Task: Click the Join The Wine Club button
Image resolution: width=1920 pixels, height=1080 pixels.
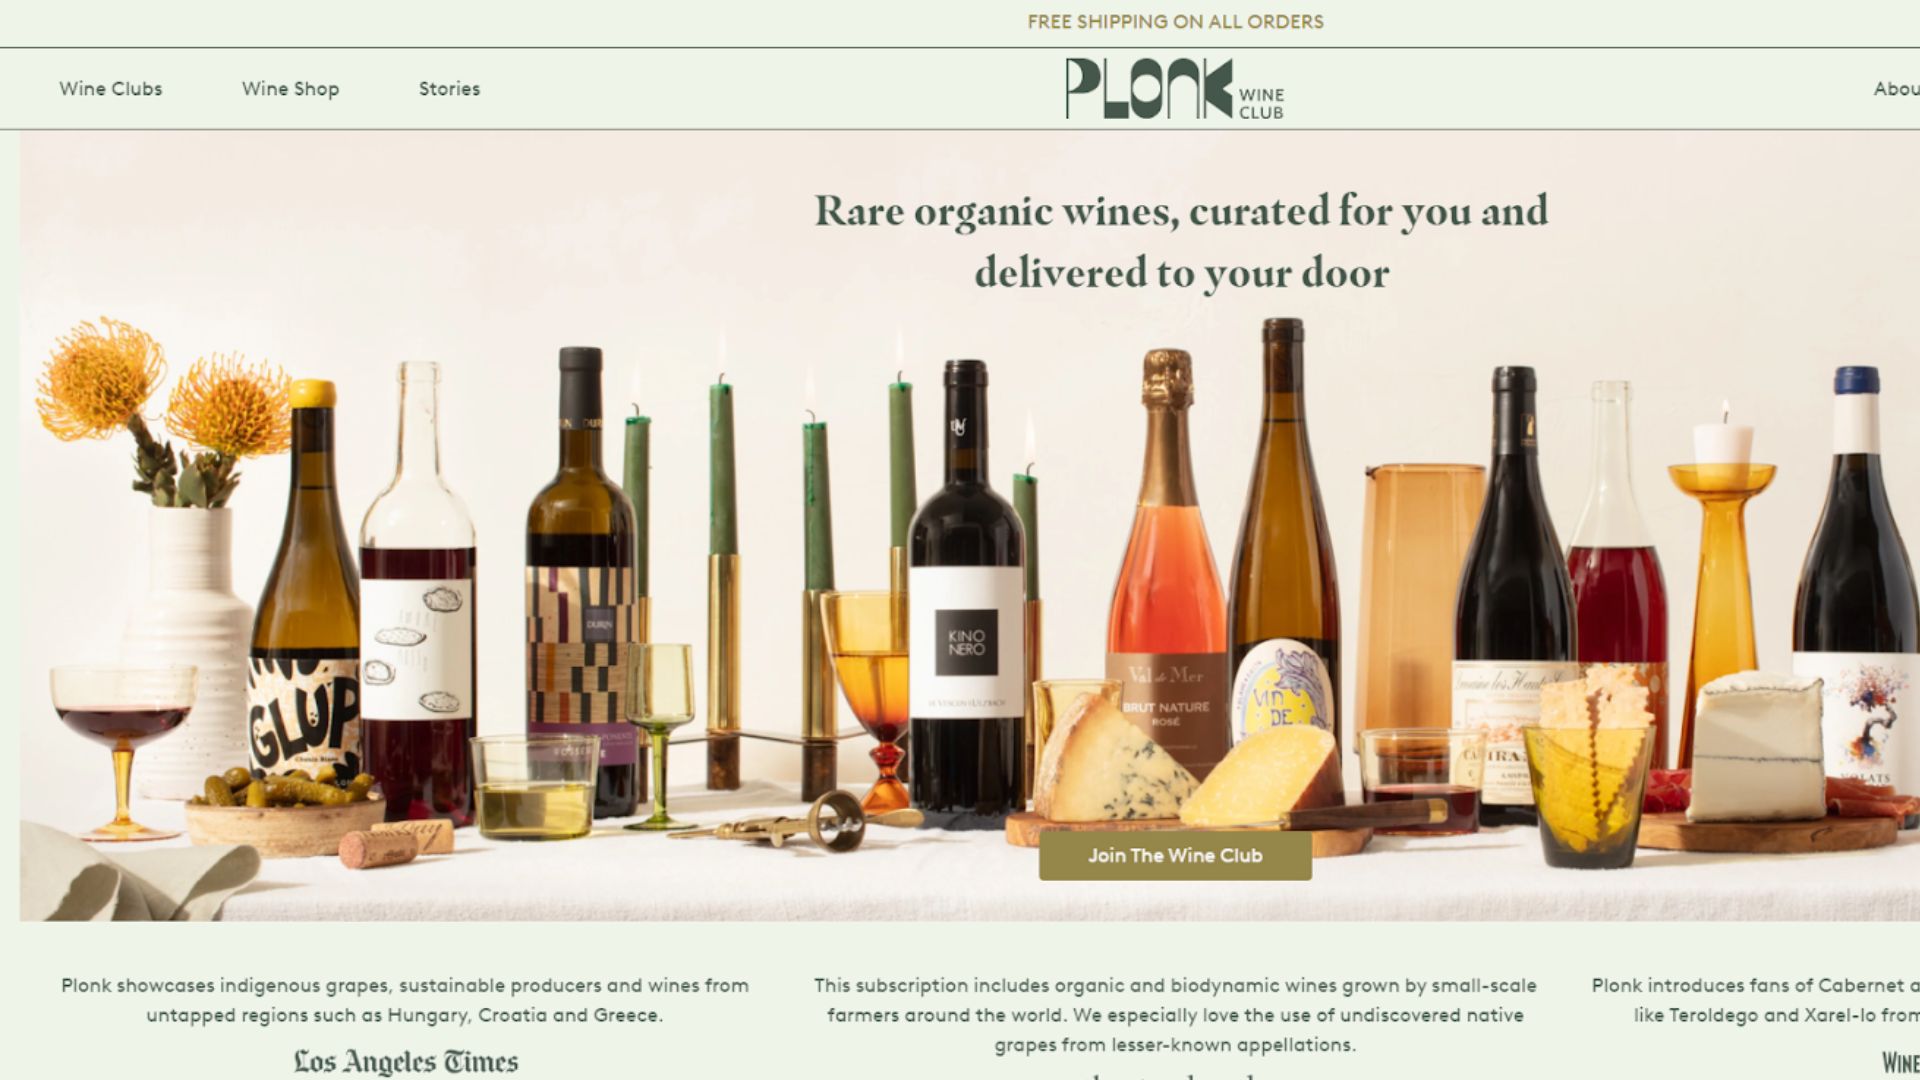Action: point(1175,856)
